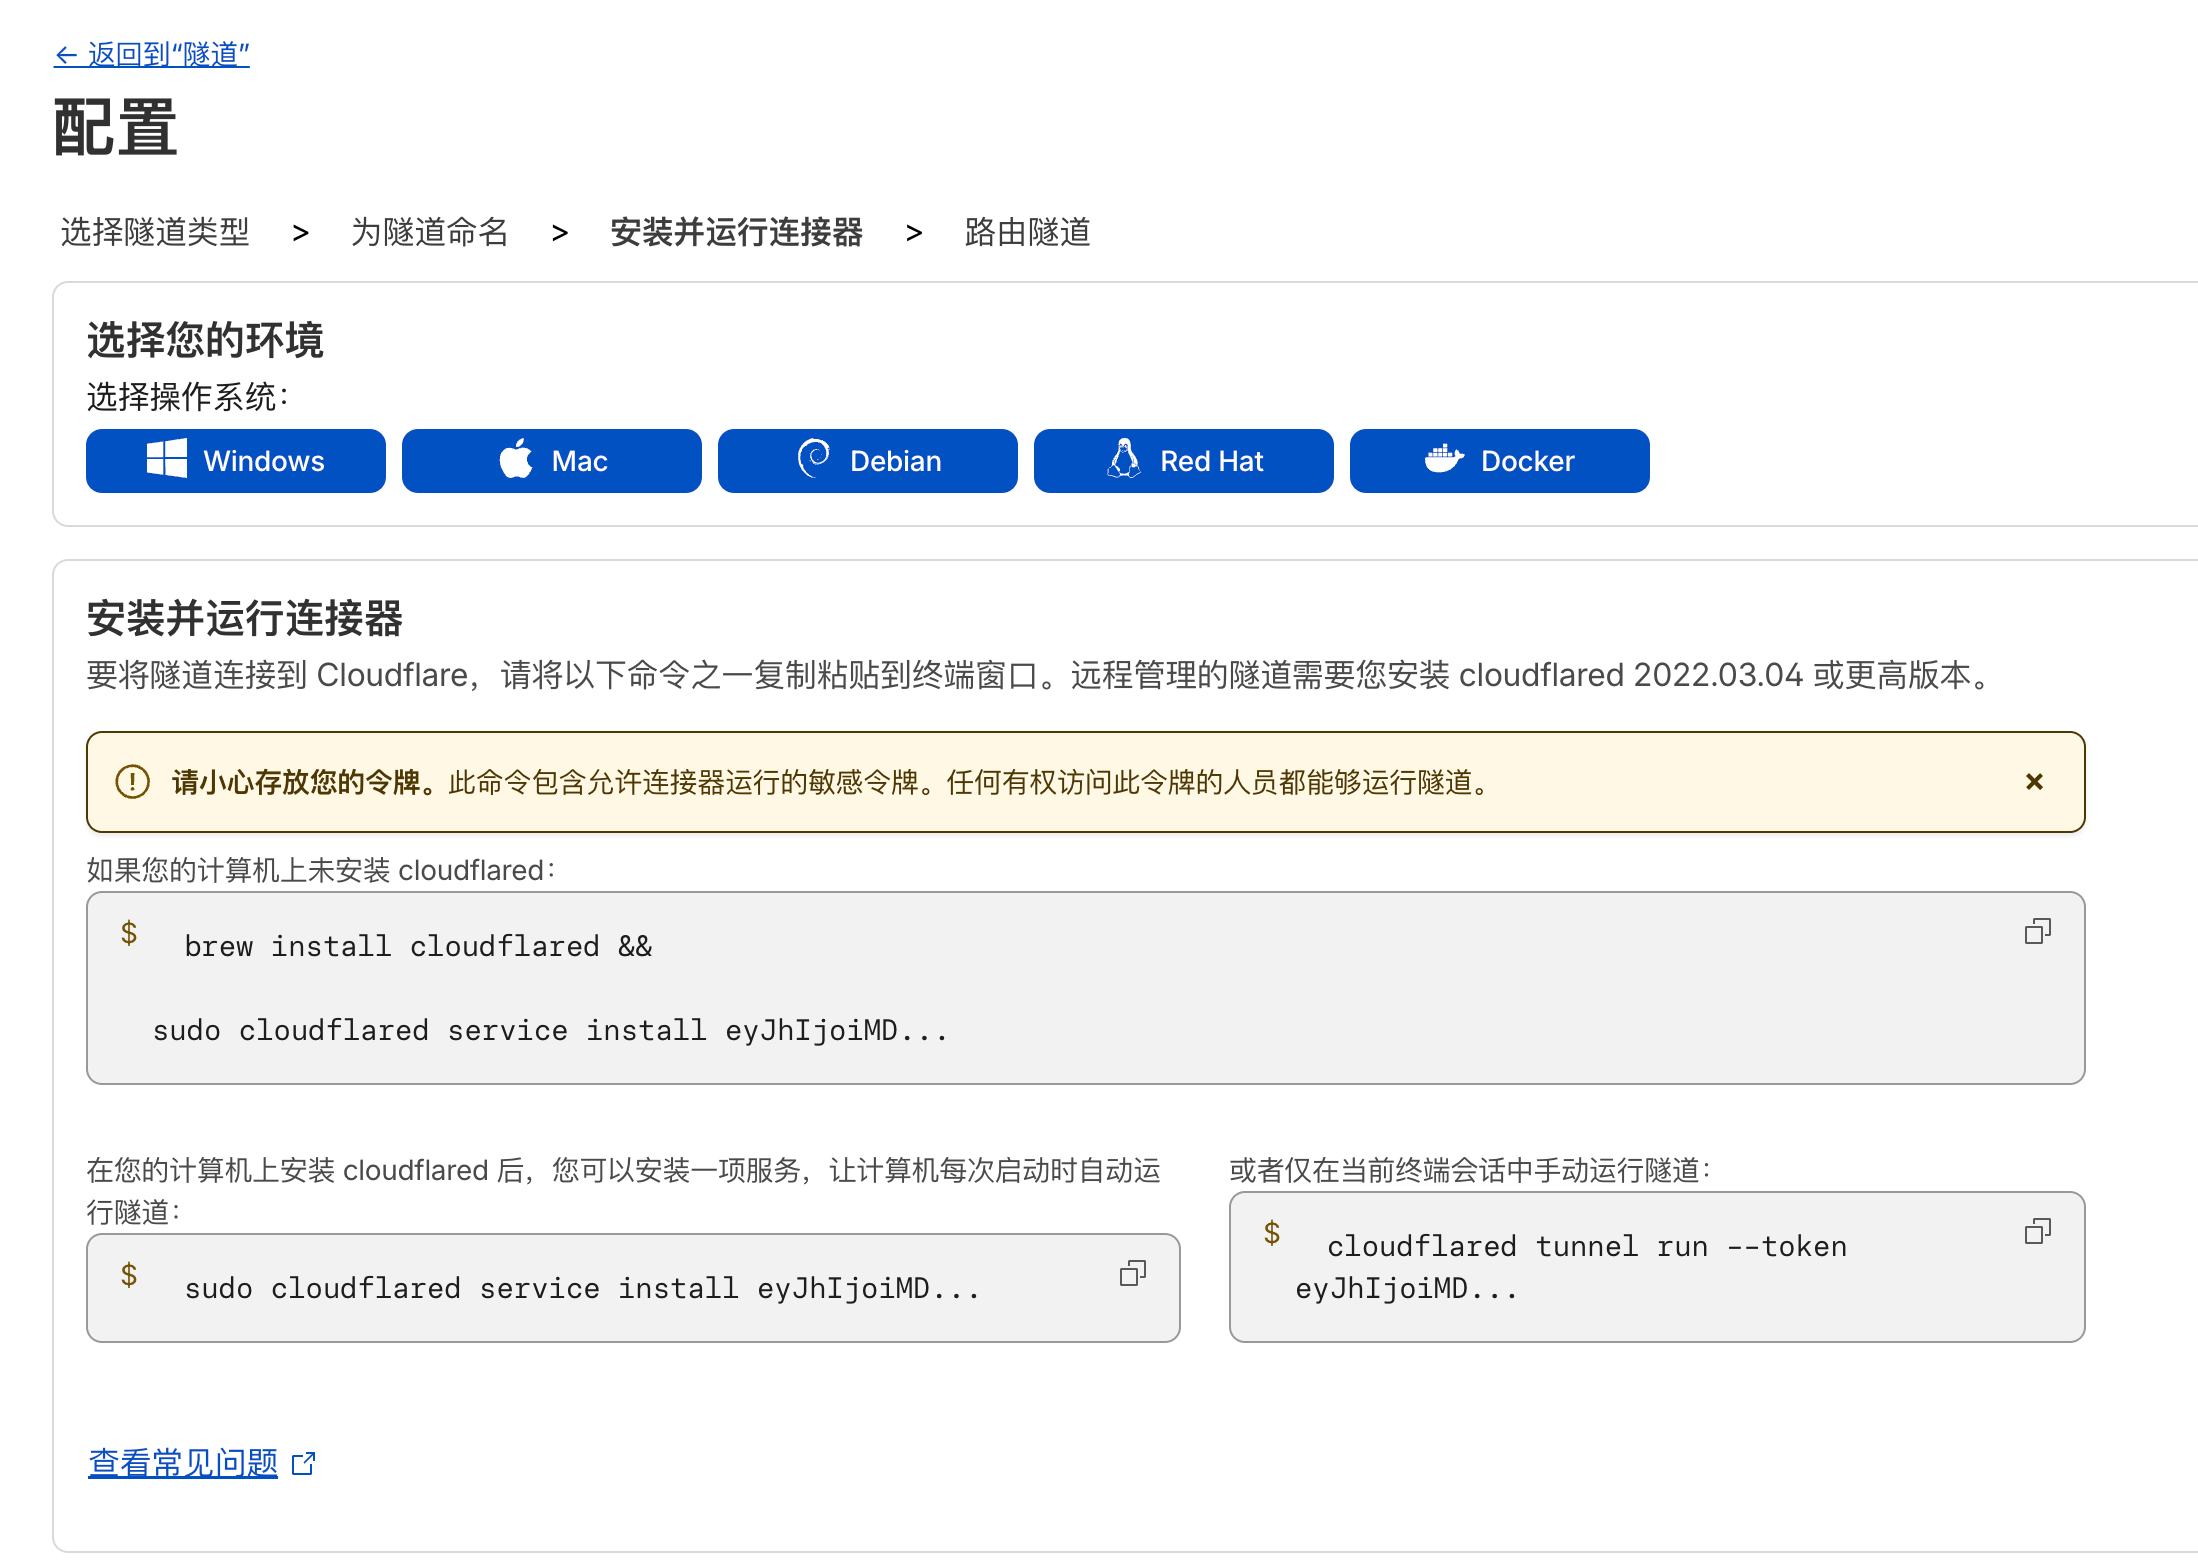Click the 安装并运行连接器 step
Viewport: 2198px width, 1566px height.
[736, 232]
